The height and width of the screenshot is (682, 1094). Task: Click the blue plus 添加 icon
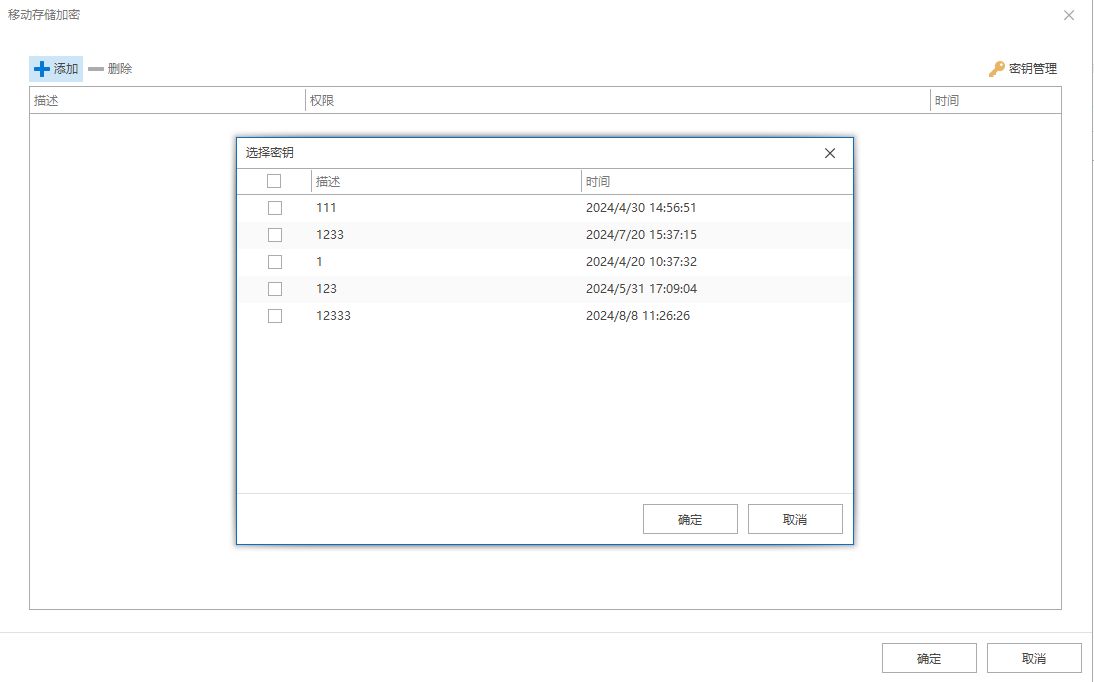pos(42,68)
